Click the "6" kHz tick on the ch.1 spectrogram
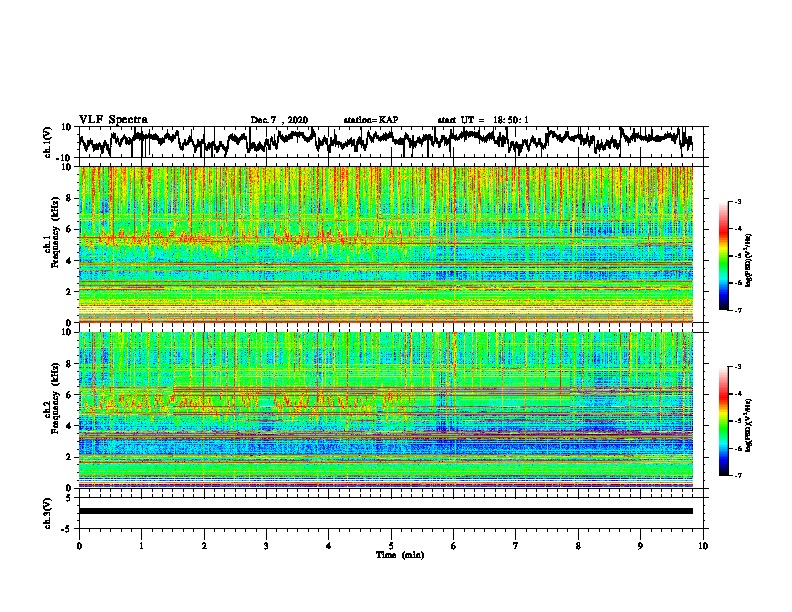 pyautogui.click(x=69, y=230)
